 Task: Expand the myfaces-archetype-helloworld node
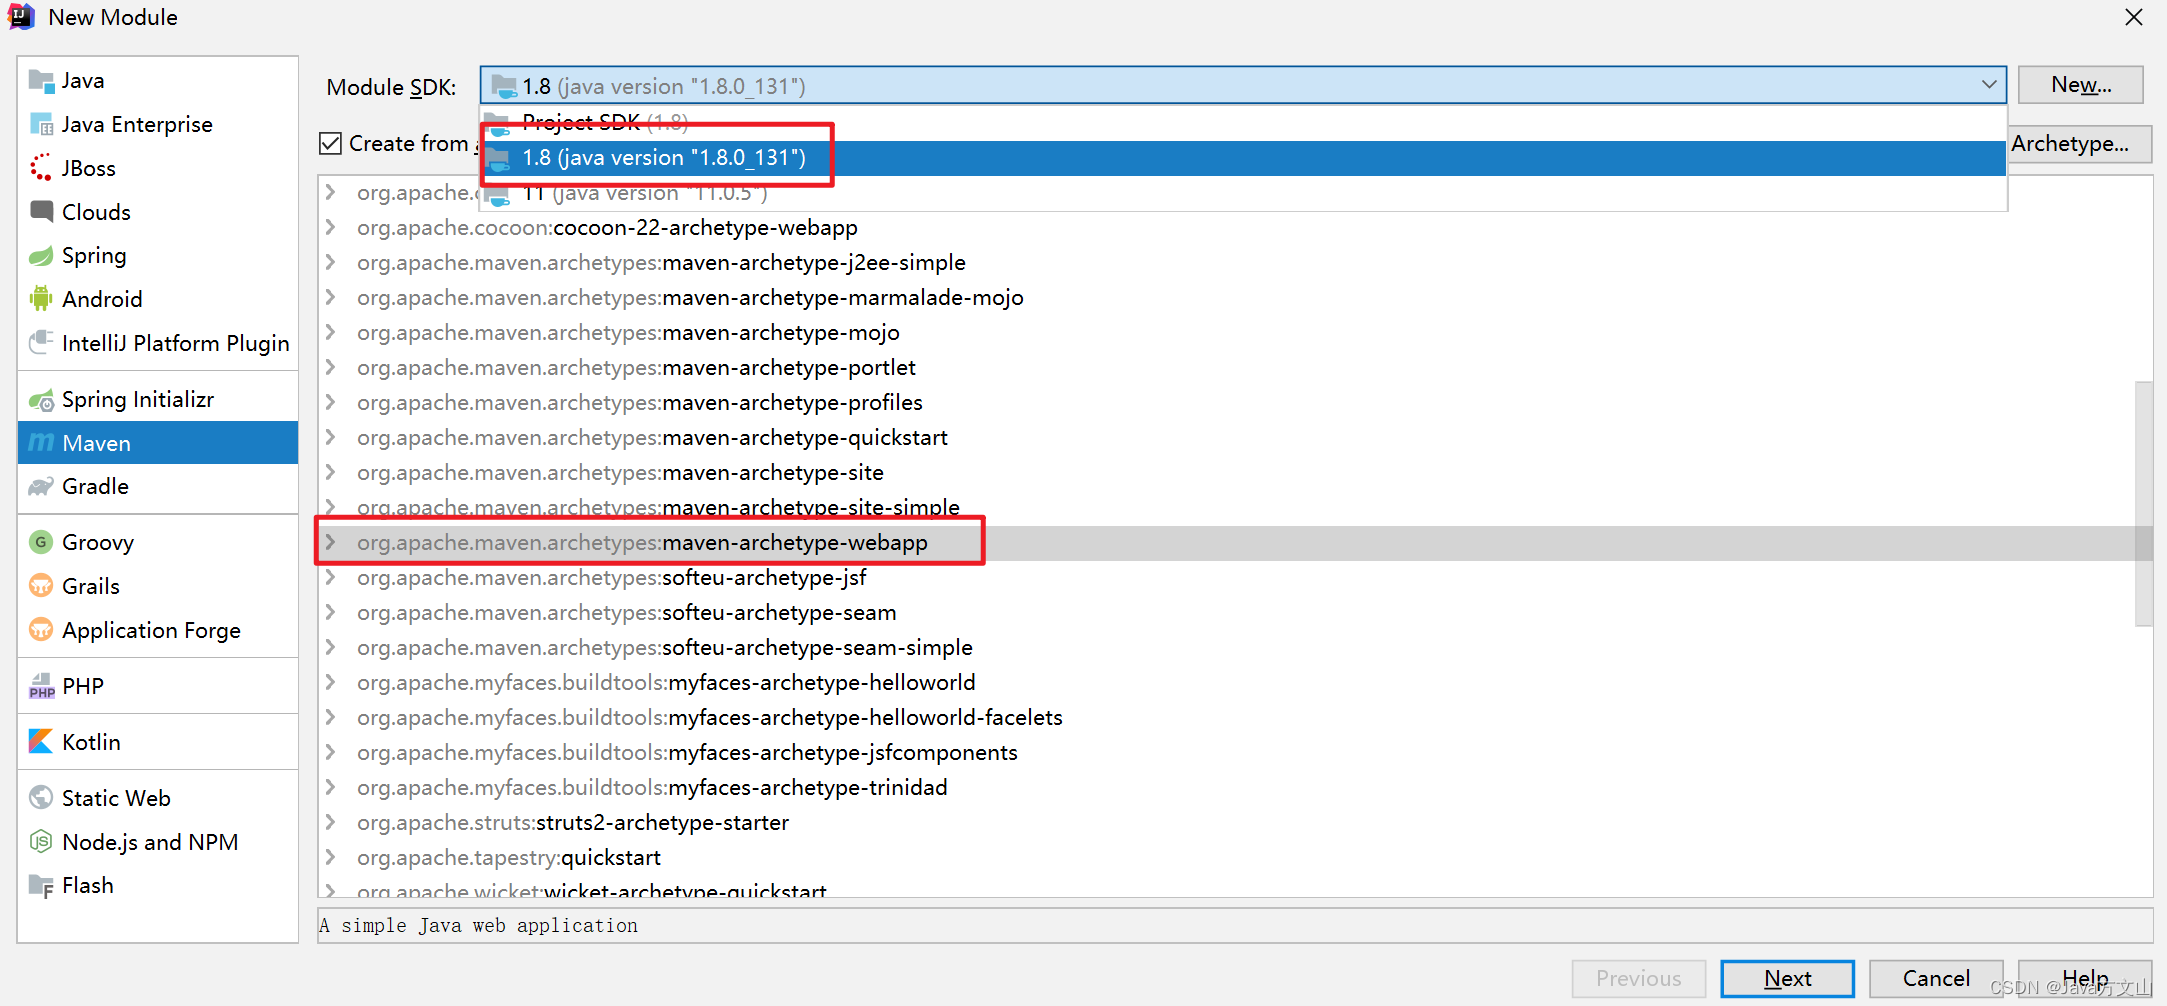(x=331, y=683)
